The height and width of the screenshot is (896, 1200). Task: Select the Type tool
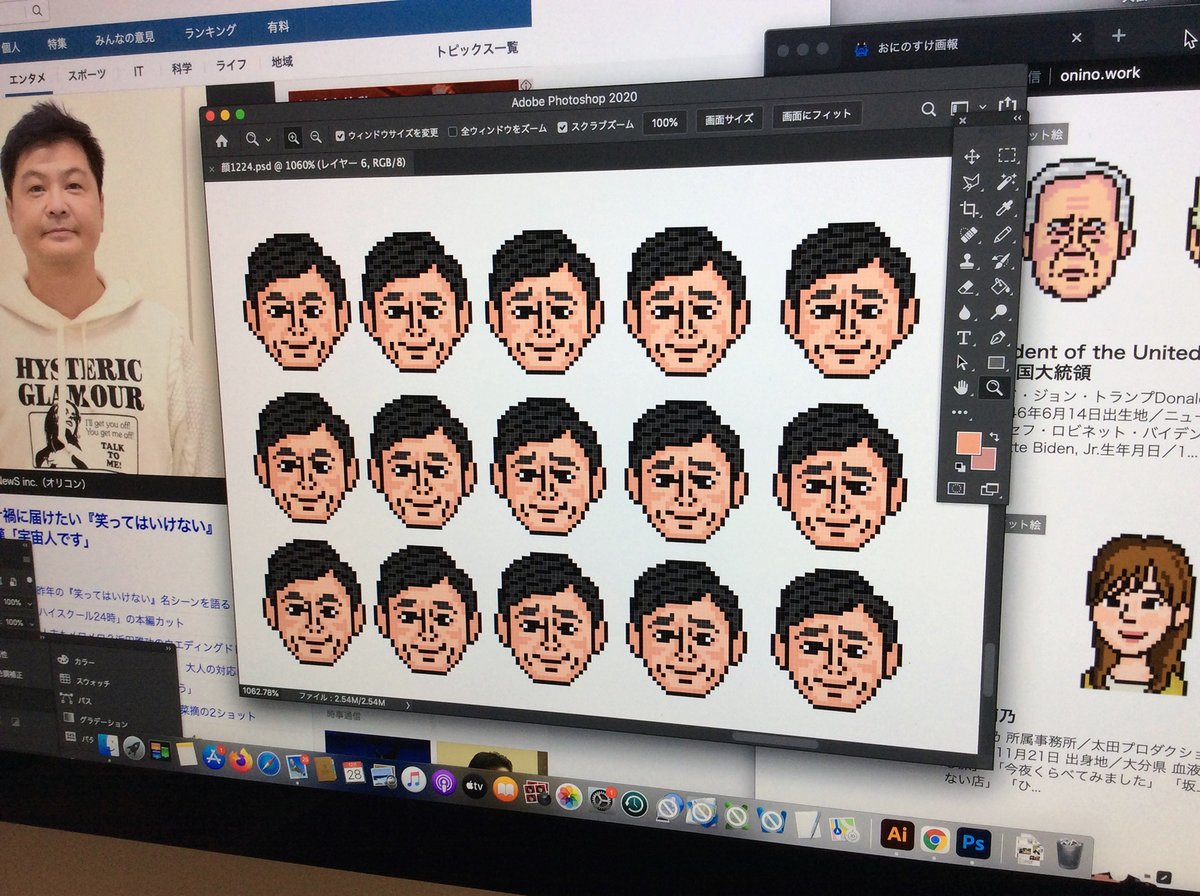[964, 338]
